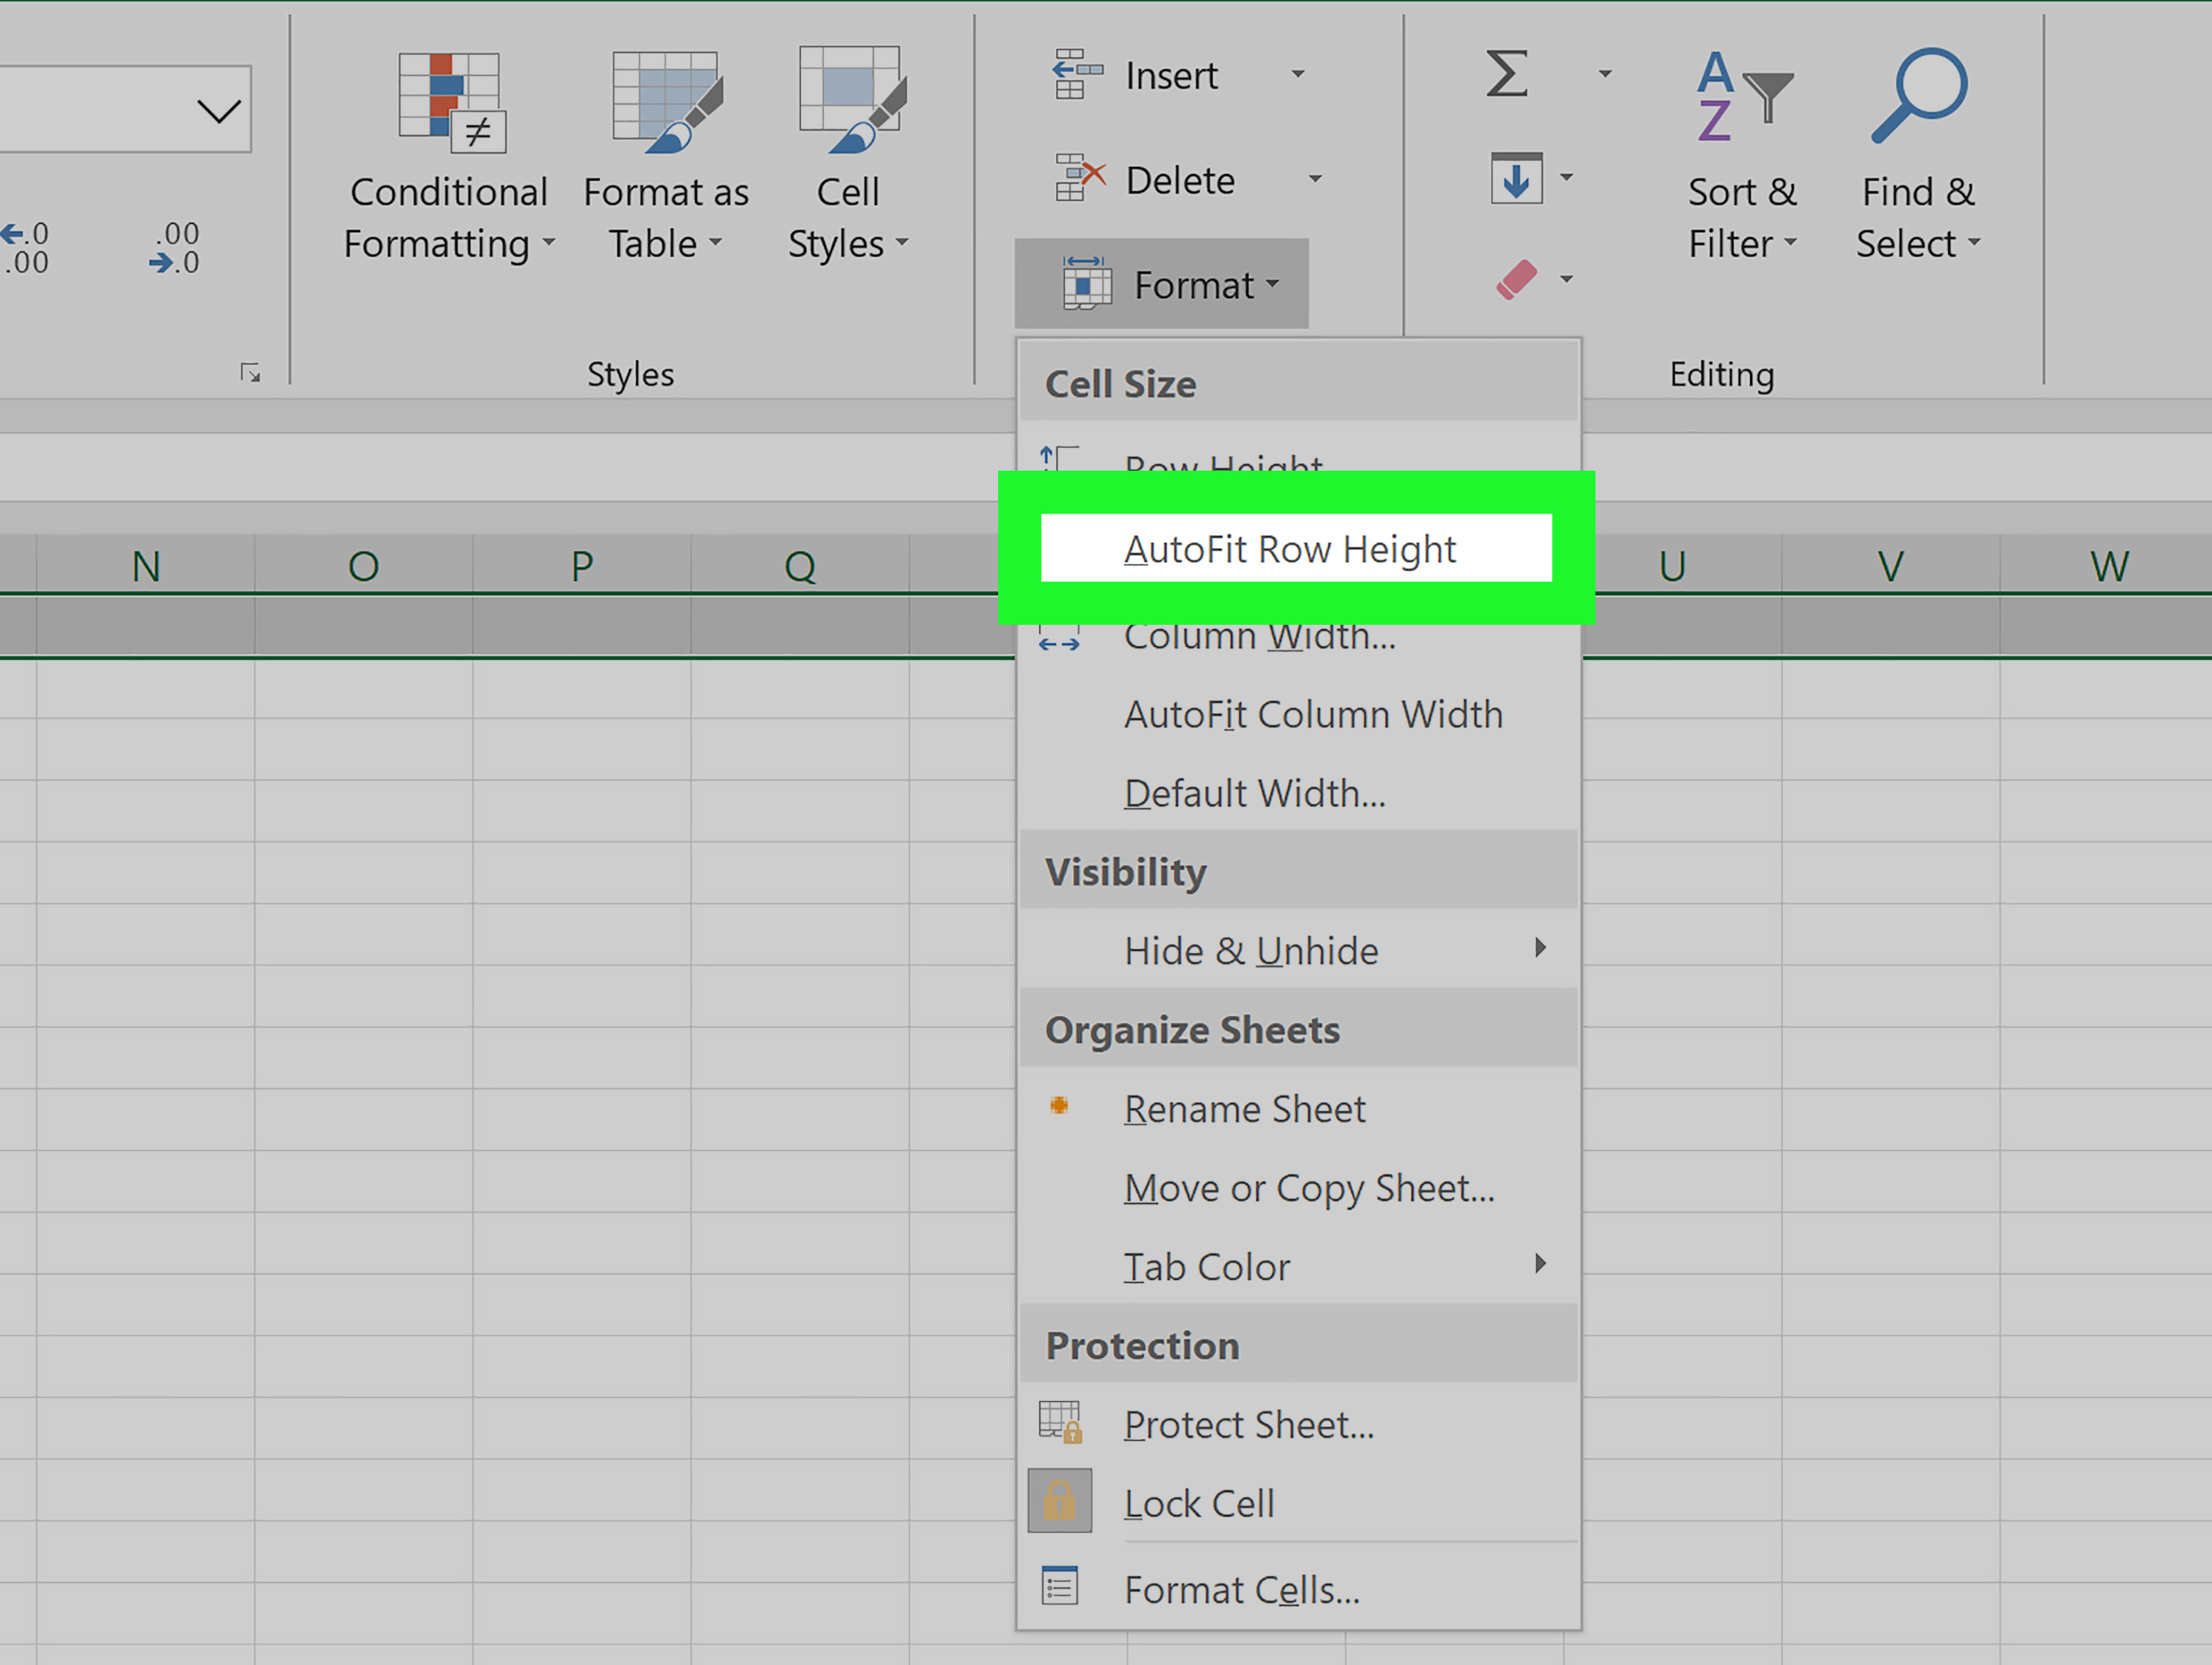
Task: Open Find & Select tool
Action: (x=1918, y=157)
